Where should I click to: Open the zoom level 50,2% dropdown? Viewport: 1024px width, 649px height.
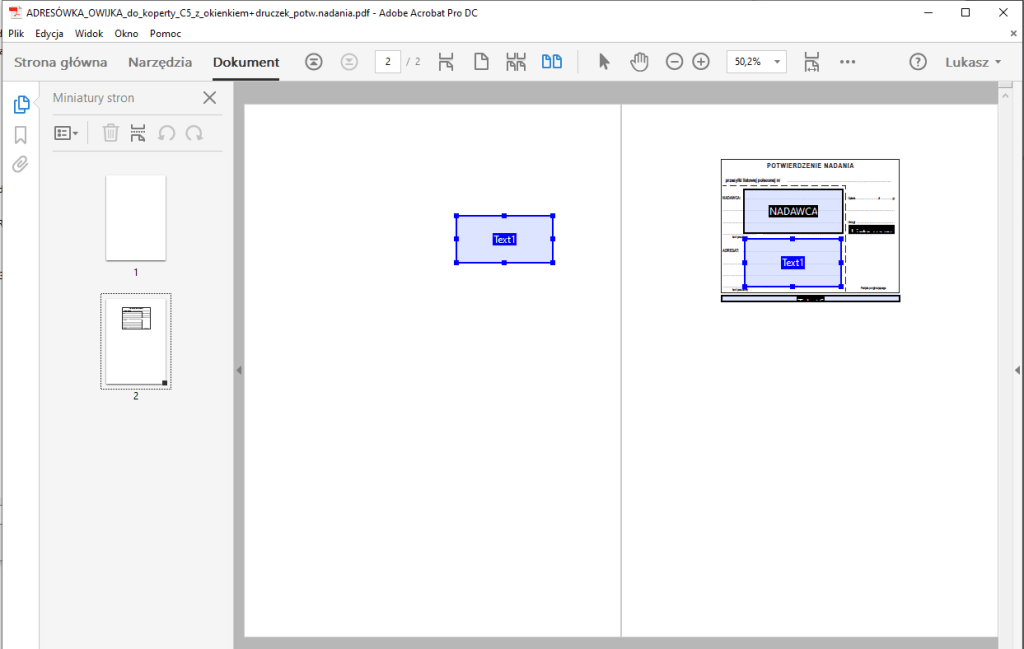[x=756, y=62]
